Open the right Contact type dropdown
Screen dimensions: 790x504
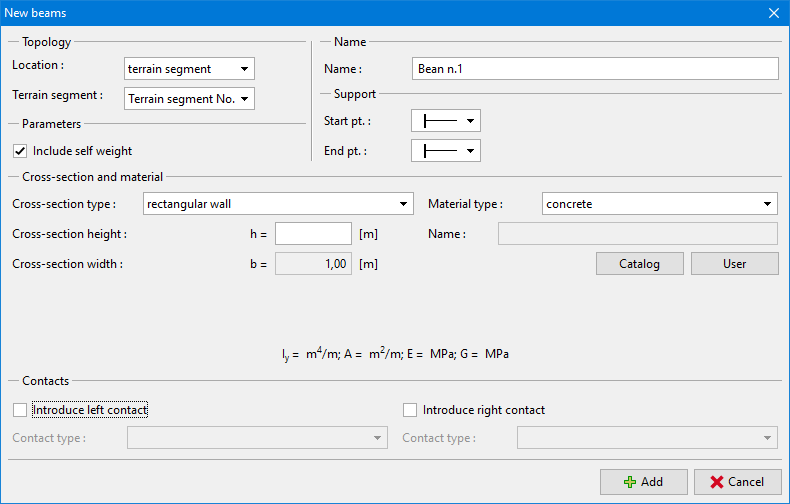(647, 438)
